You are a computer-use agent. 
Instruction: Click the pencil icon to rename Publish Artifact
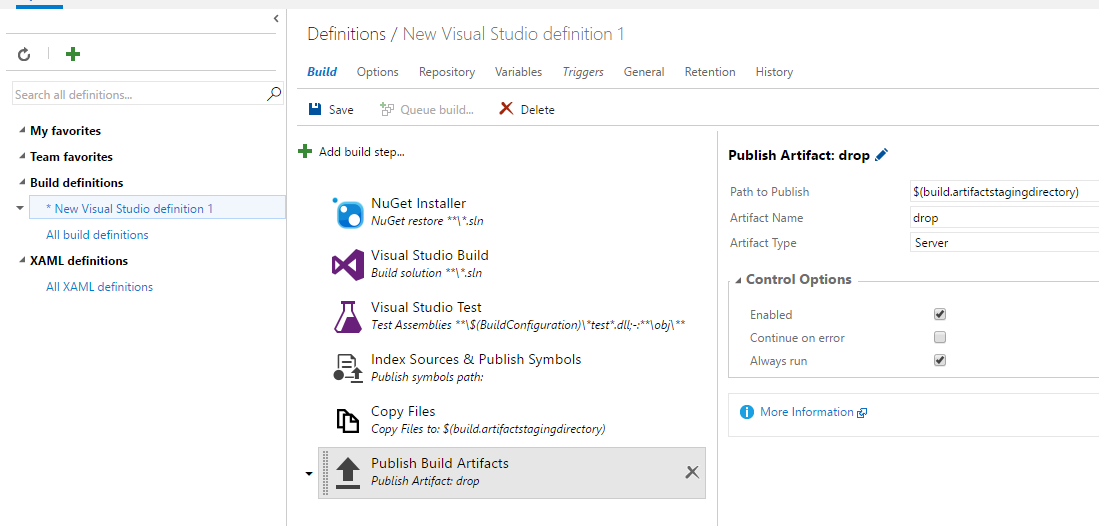(881, 155)
